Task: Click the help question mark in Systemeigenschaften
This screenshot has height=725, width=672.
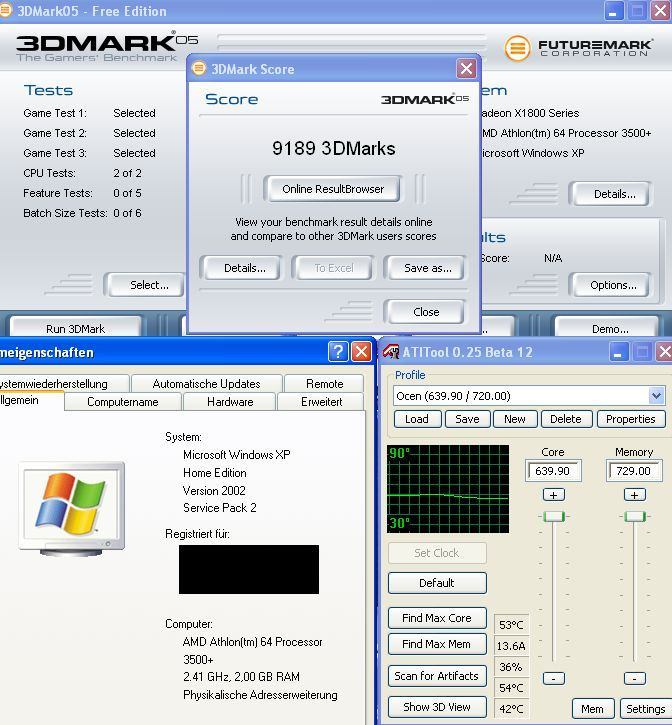Action: click(x=338, y=352)
